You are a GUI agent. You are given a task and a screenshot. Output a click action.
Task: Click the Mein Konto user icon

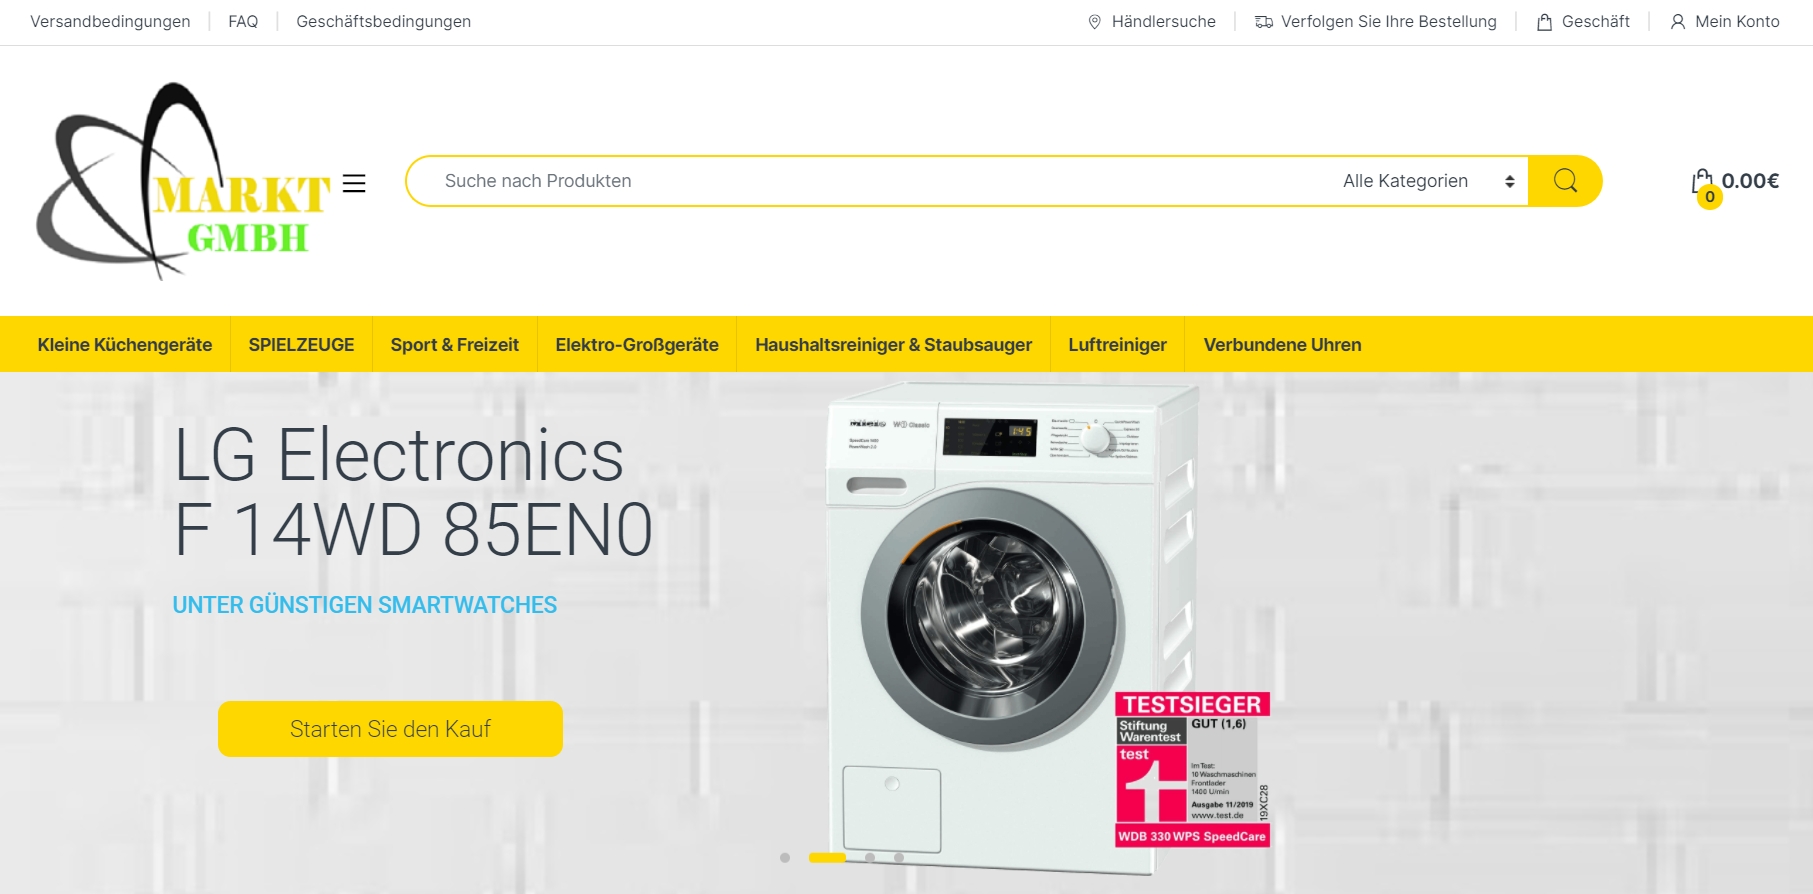pyautogui.click(x=1678, y=22)
